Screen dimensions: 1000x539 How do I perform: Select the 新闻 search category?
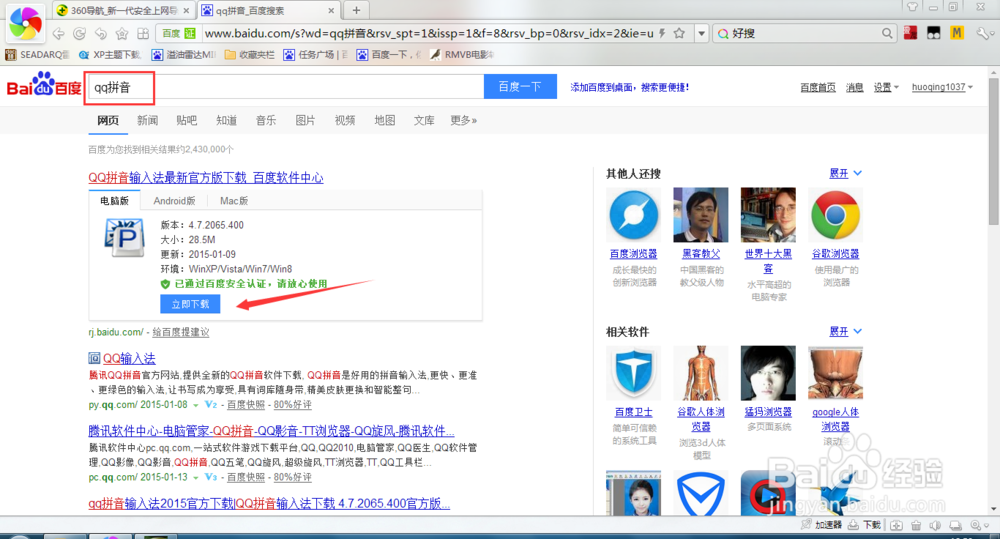pyautogui.click(x=147, y=120)
